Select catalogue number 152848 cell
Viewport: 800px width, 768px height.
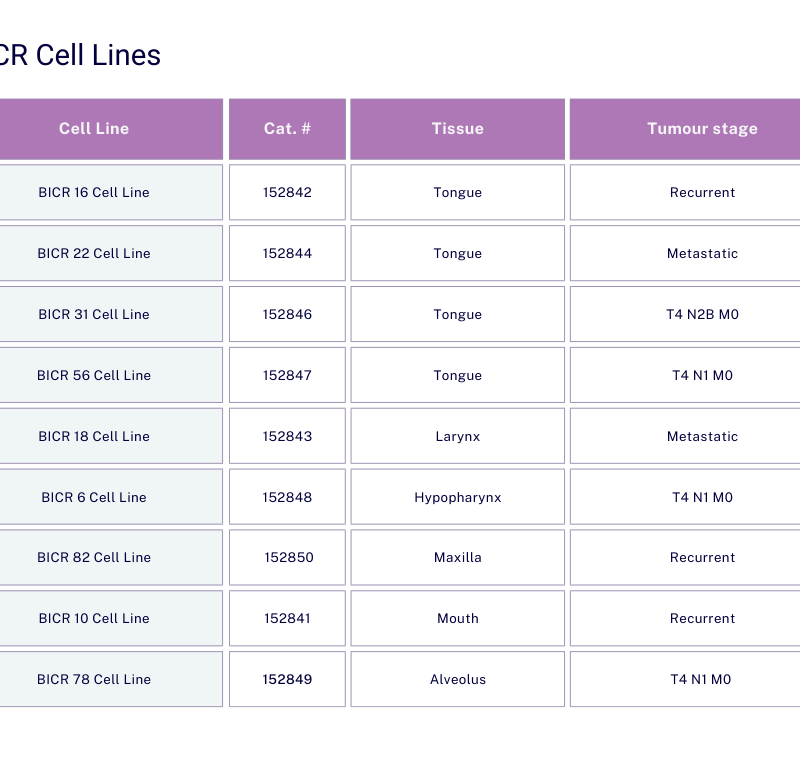coord(287,498)
